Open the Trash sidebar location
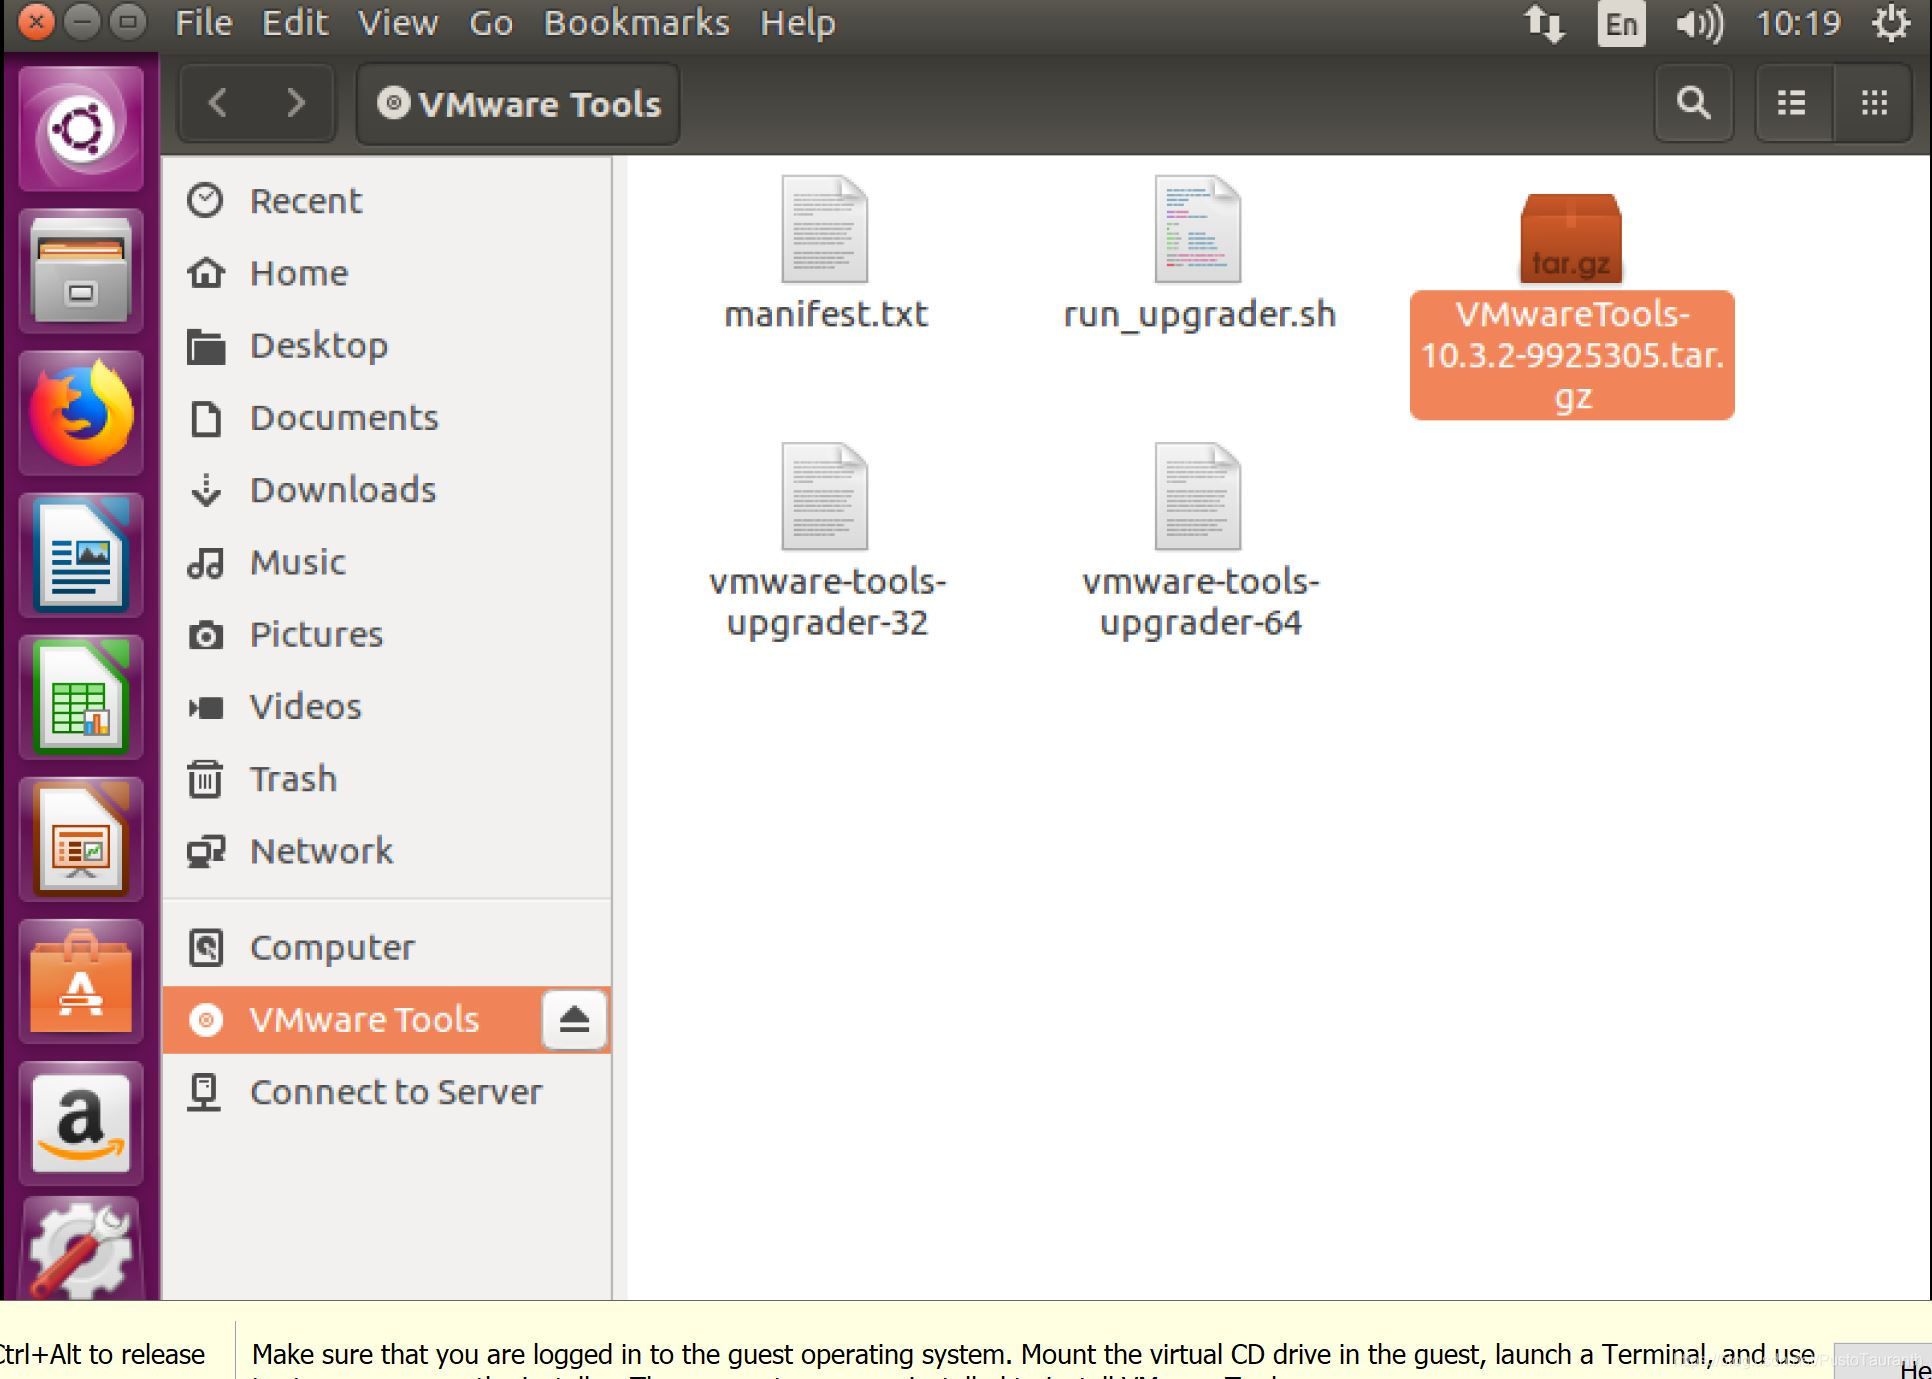The width and height of the screenshot is (1932, 1379). click(292, 779)
